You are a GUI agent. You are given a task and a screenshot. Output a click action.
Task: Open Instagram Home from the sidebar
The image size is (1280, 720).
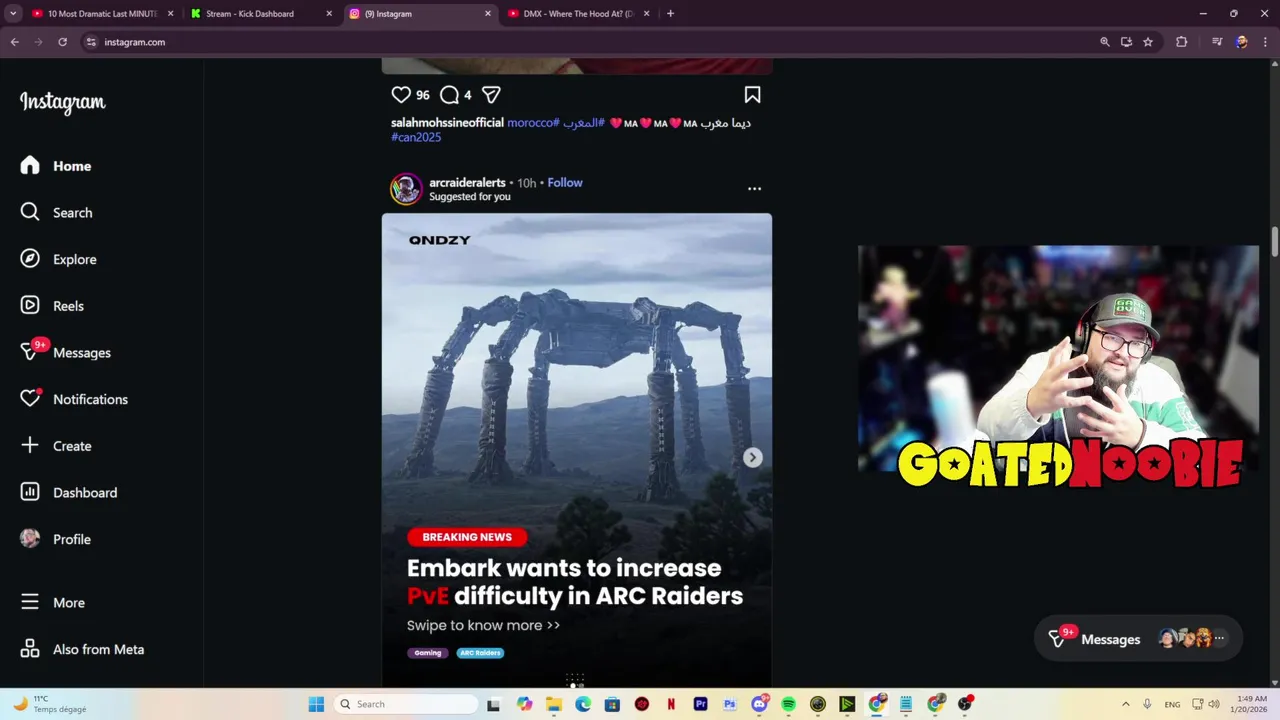pos(56,166)
